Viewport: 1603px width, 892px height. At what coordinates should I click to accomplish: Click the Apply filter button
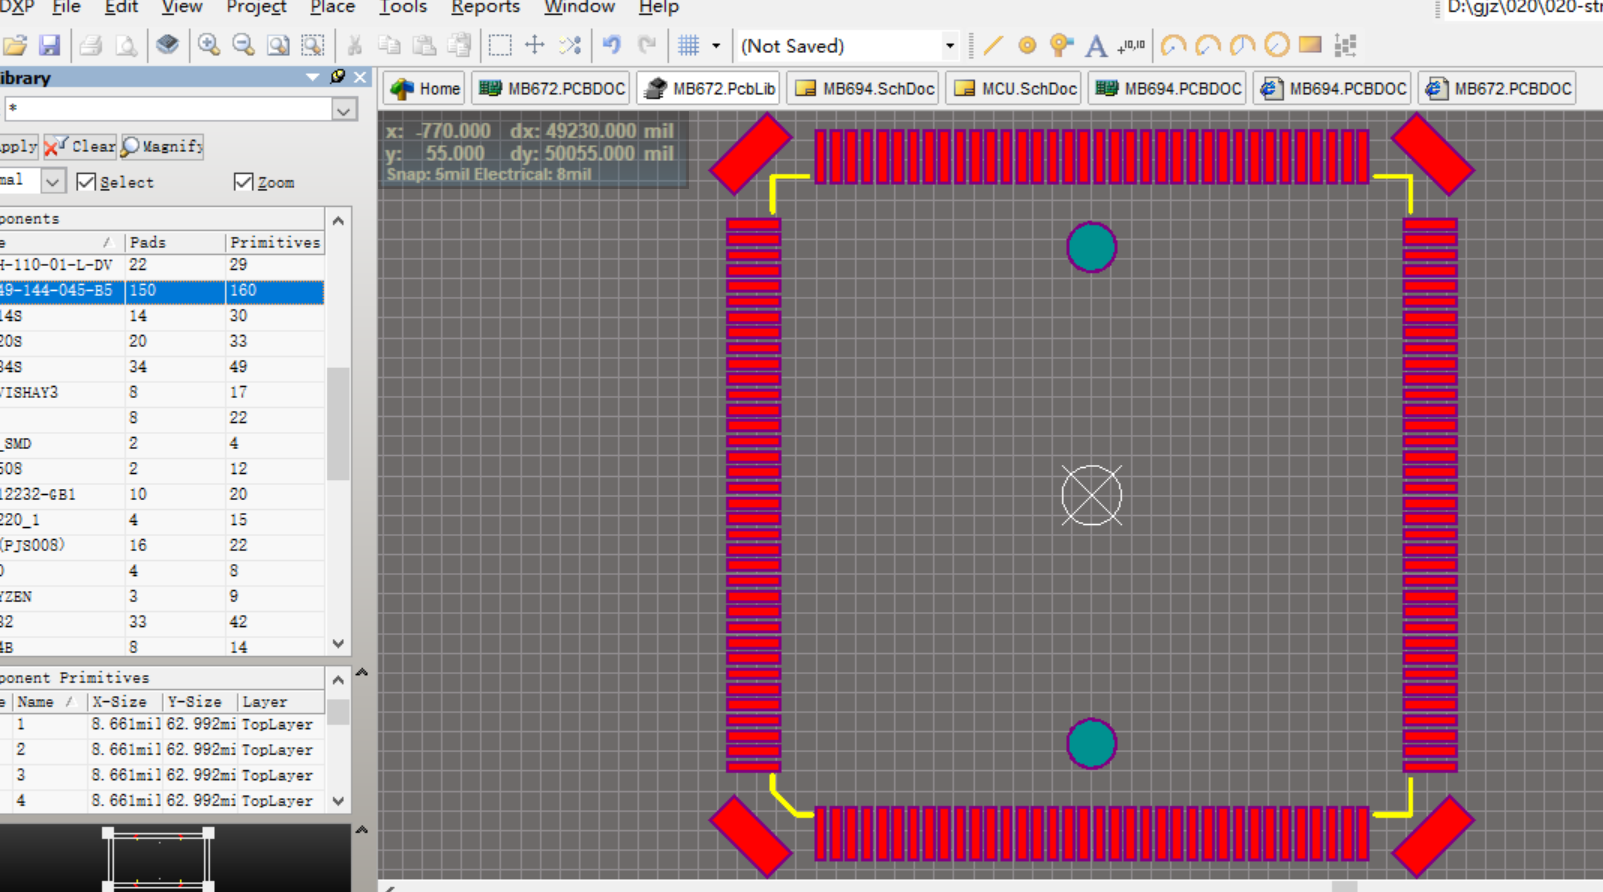(18, 146)
